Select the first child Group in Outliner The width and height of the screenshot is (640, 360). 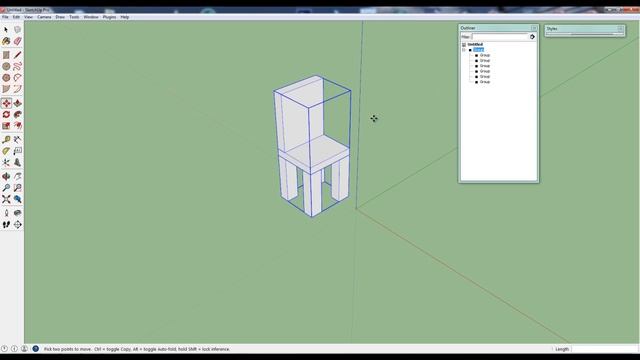[484, 55]
